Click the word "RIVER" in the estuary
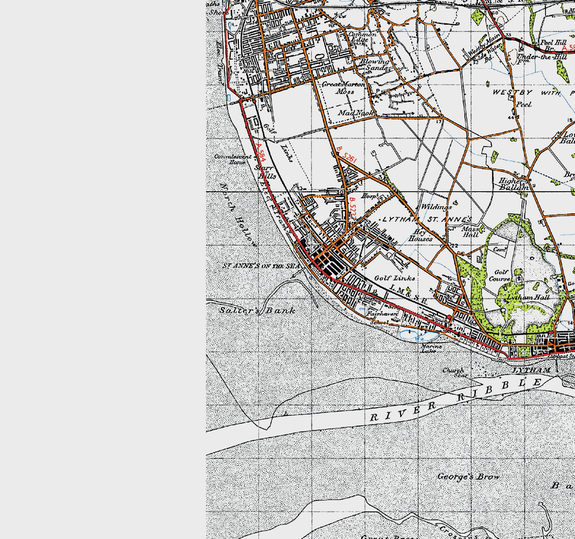The image size is (575, 539). pos(403,412)
